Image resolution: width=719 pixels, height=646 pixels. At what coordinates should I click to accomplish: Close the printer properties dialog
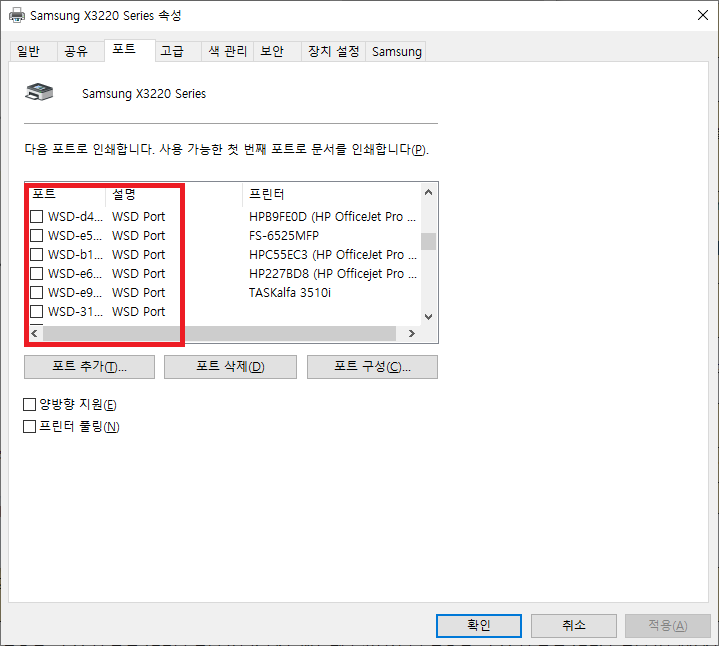click(702, 15)
